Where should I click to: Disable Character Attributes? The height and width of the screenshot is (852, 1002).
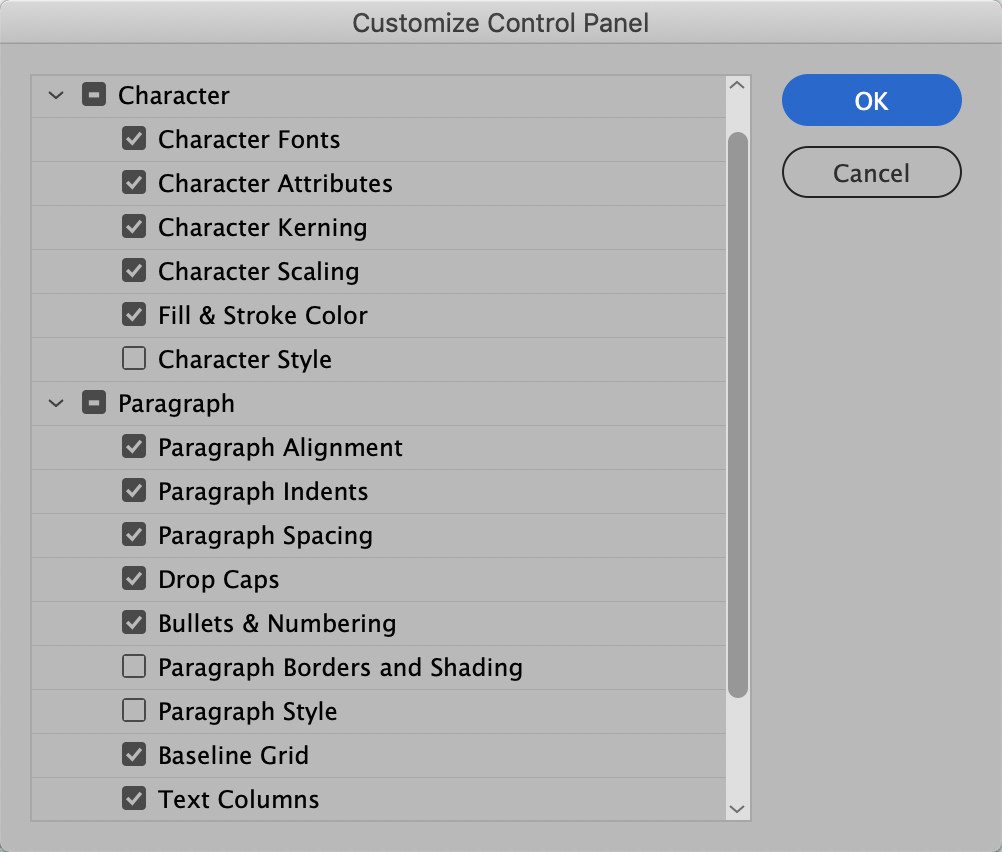(134, 183)
